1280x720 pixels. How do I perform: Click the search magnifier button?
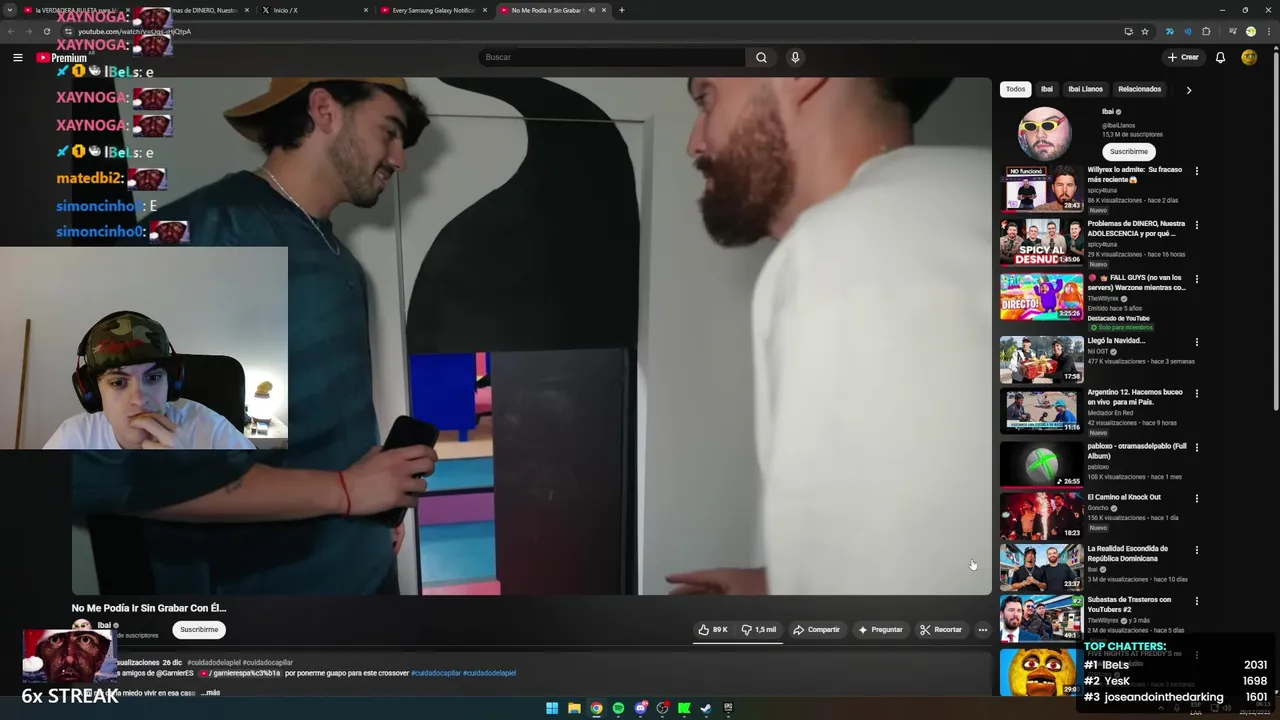click(x=761, y=57)
